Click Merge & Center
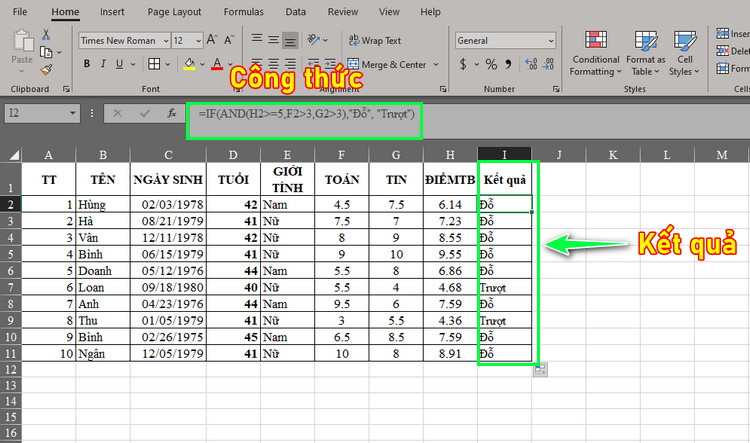 pyautogui.click(x=386, y=64)
